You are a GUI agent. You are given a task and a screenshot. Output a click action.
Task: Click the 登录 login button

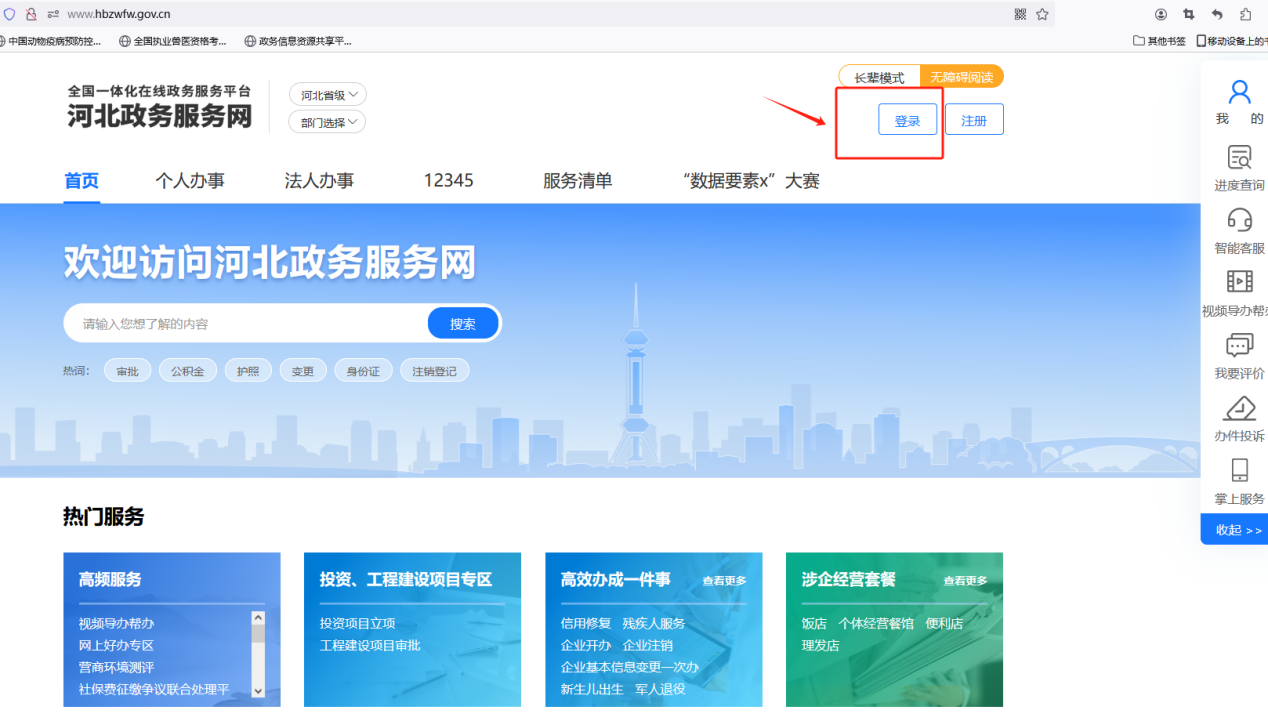[x=907, y=120]
